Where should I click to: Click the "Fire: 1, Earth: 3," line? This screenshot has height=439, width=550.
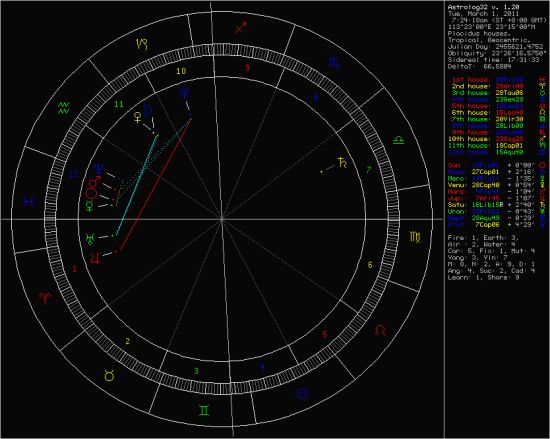pos(483,238)
